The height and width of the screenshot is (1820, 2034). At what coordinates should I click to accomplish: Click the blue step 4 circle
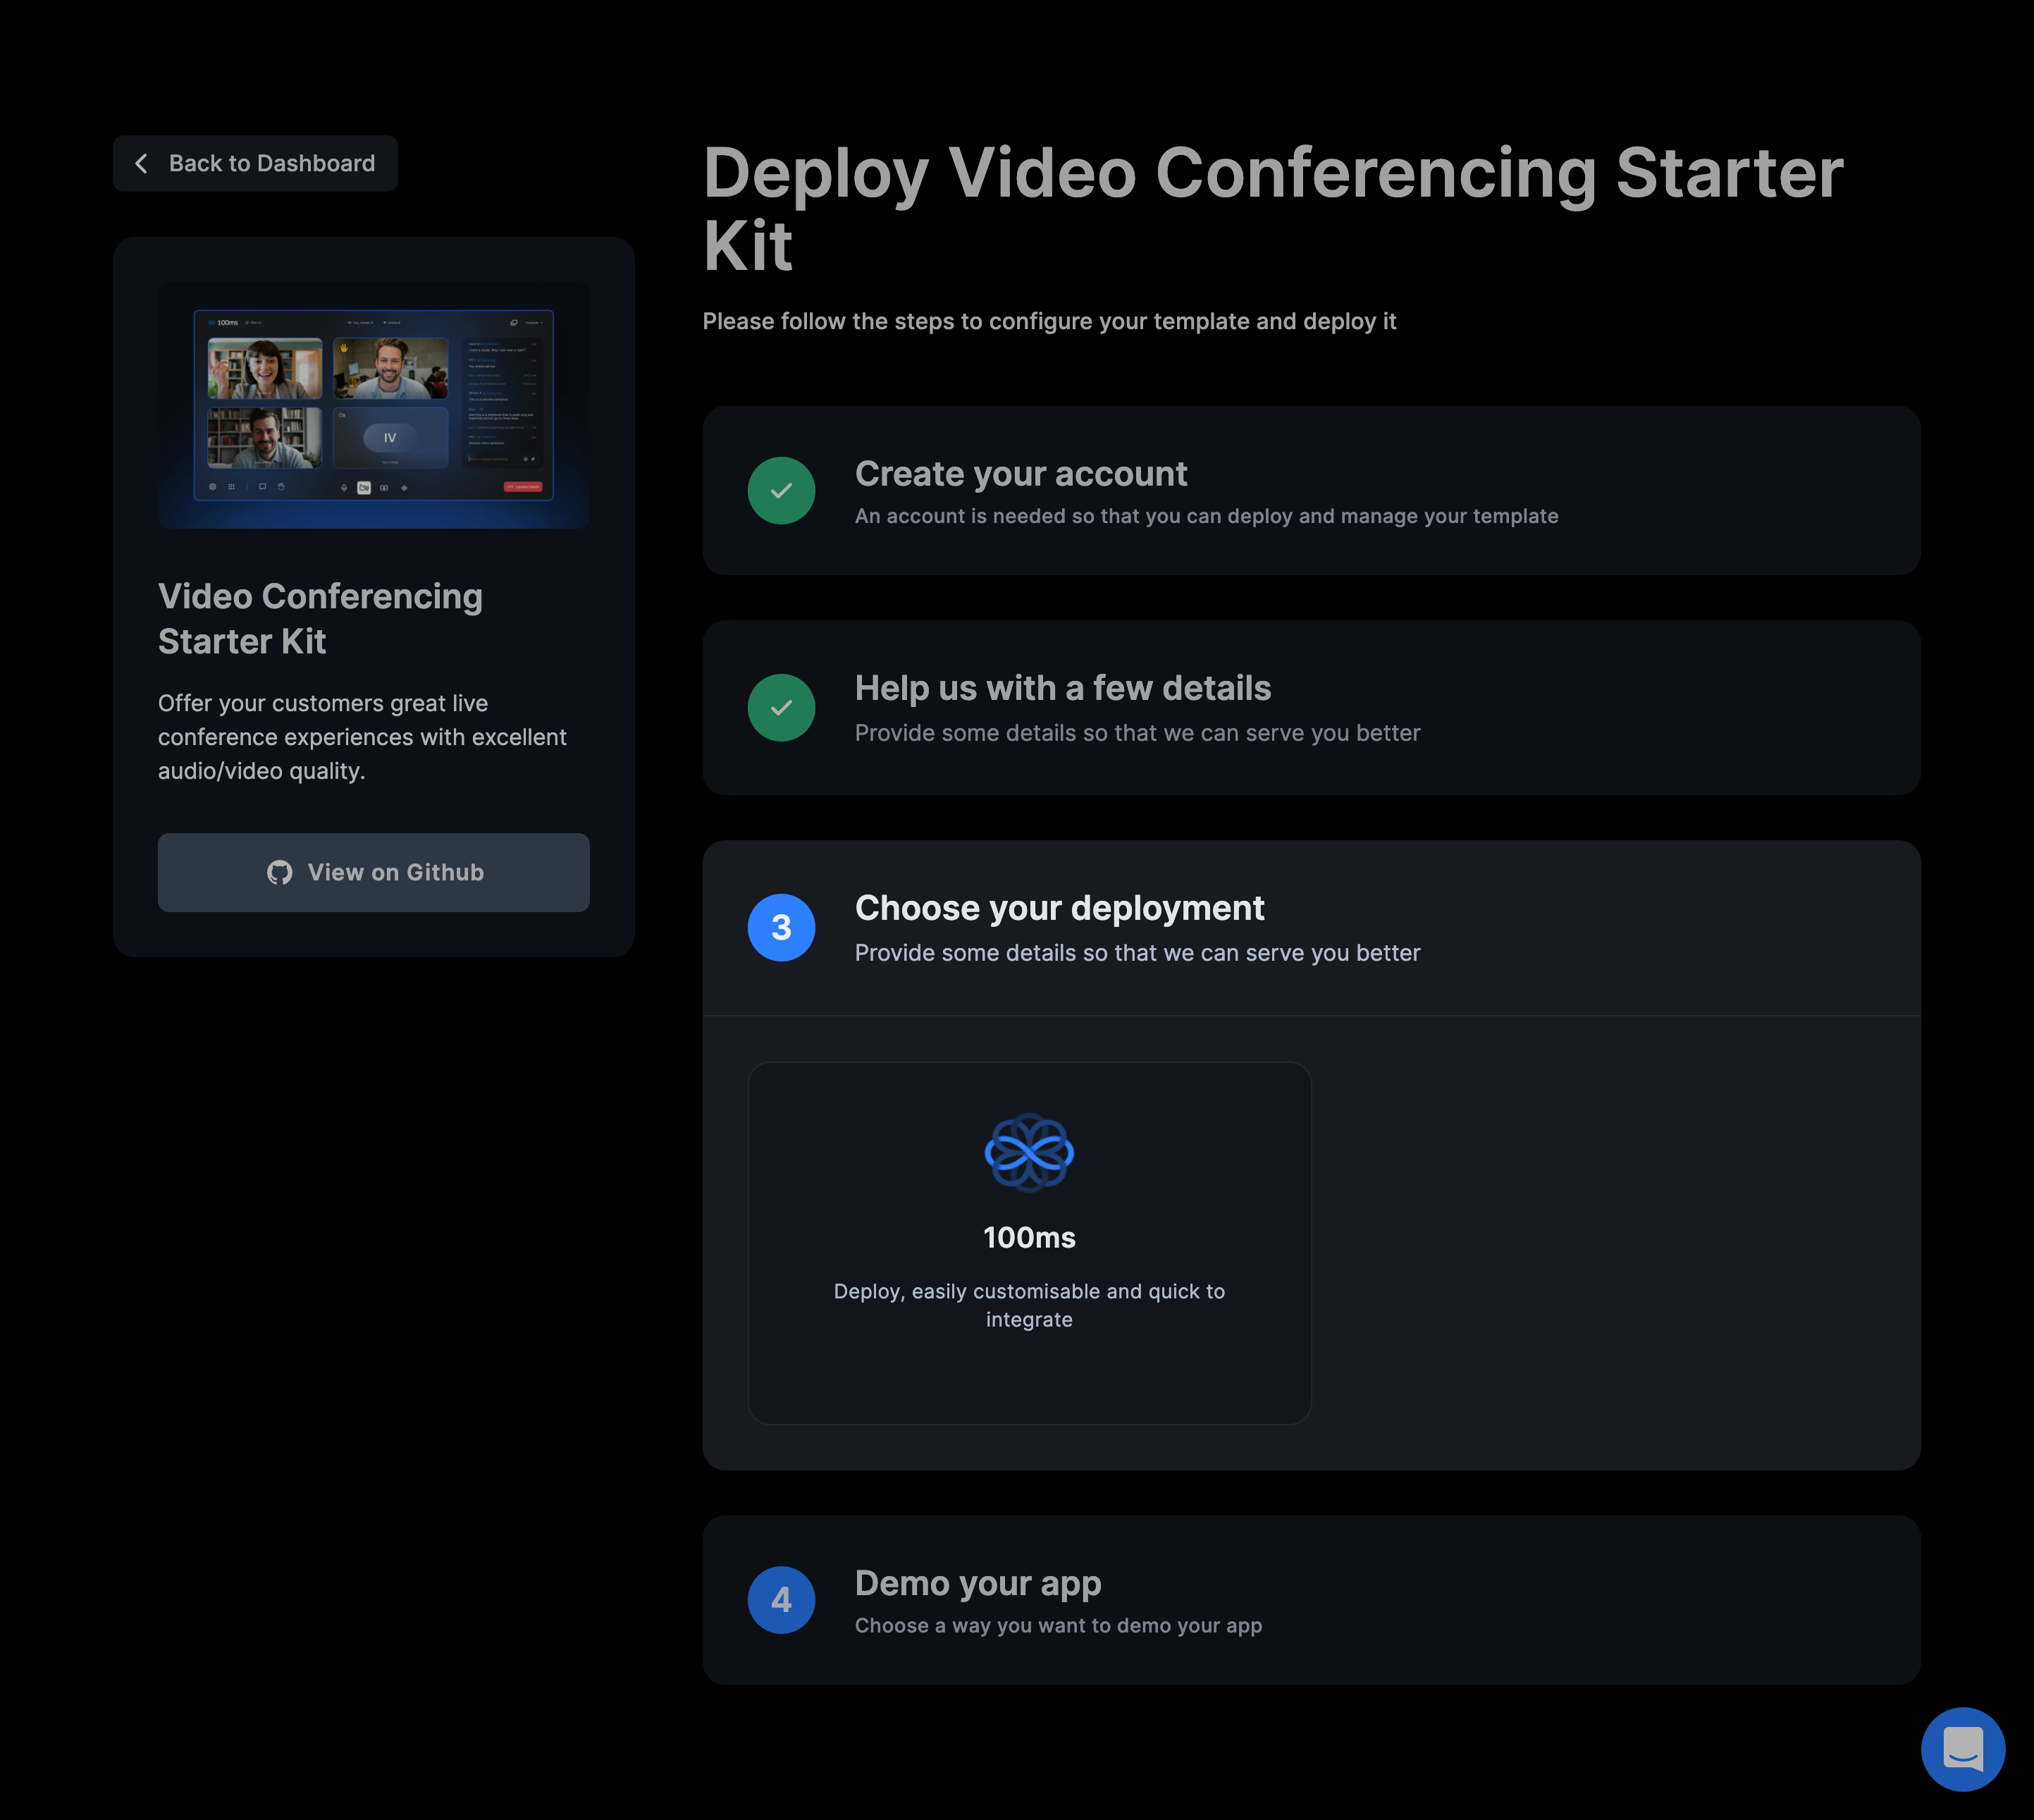tap(781, 1600)
